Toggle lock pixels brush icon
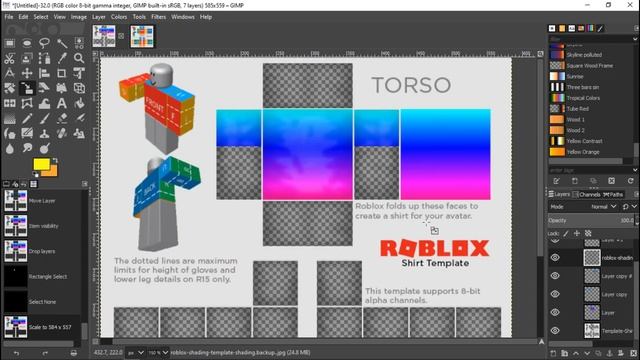 tap(566, 233)
